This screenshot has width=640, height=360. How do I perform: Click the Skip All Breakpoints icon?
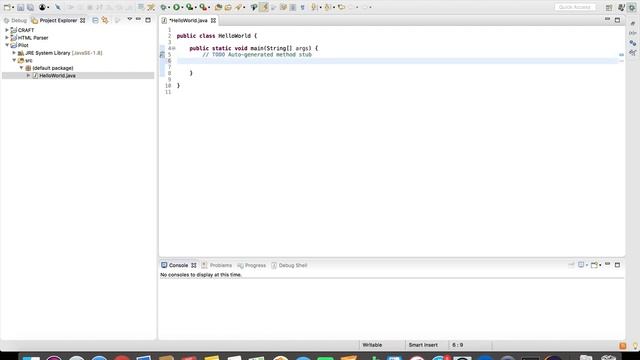click(58, 7)
